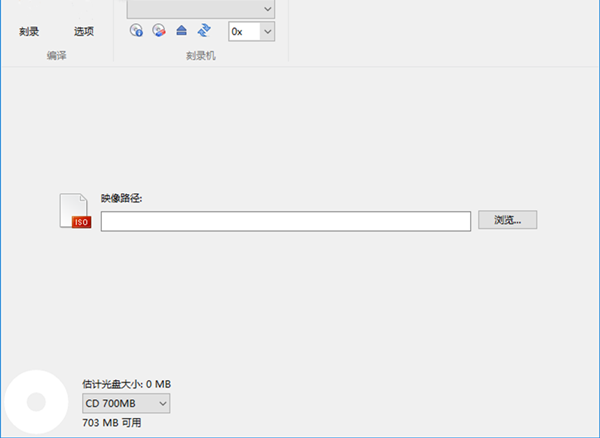Click the 编译 group label
600x438 pixels.
[57, 56]
